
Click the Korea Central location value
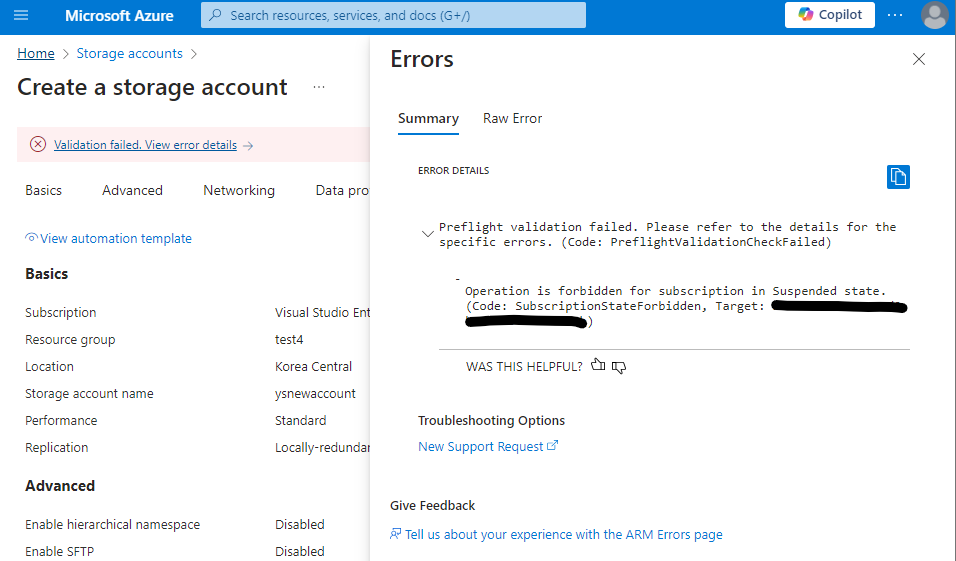[313, 366]
